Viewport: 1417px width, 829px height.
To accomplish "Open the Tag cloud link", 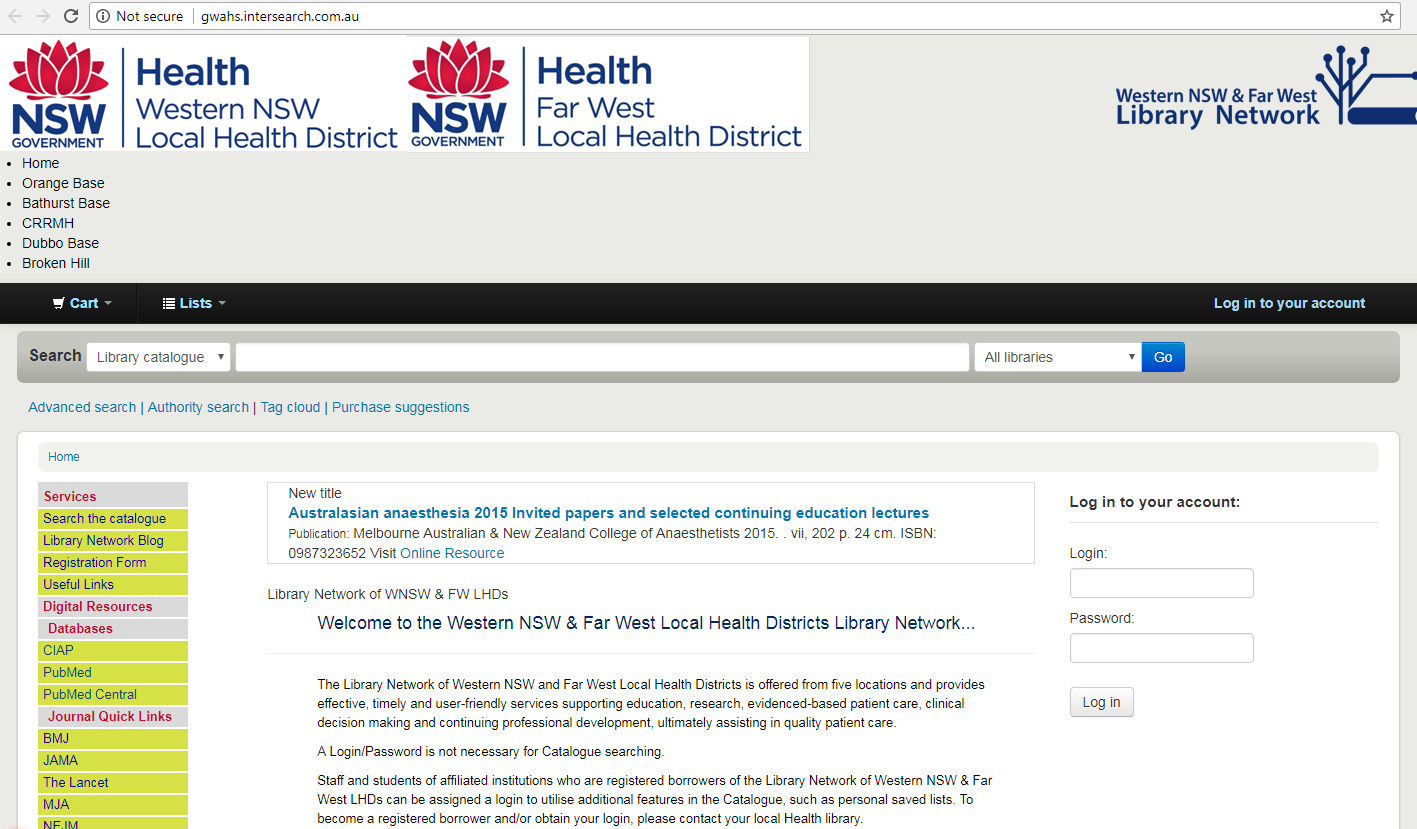I will (x=290, y=407).
